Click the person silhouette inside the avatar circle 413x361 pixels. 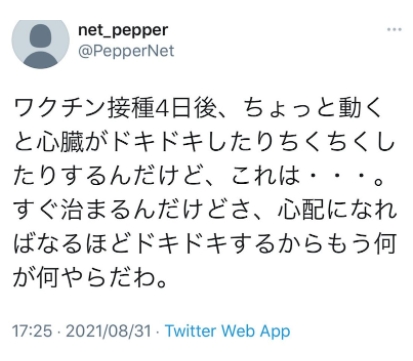(x=40, y=47)
